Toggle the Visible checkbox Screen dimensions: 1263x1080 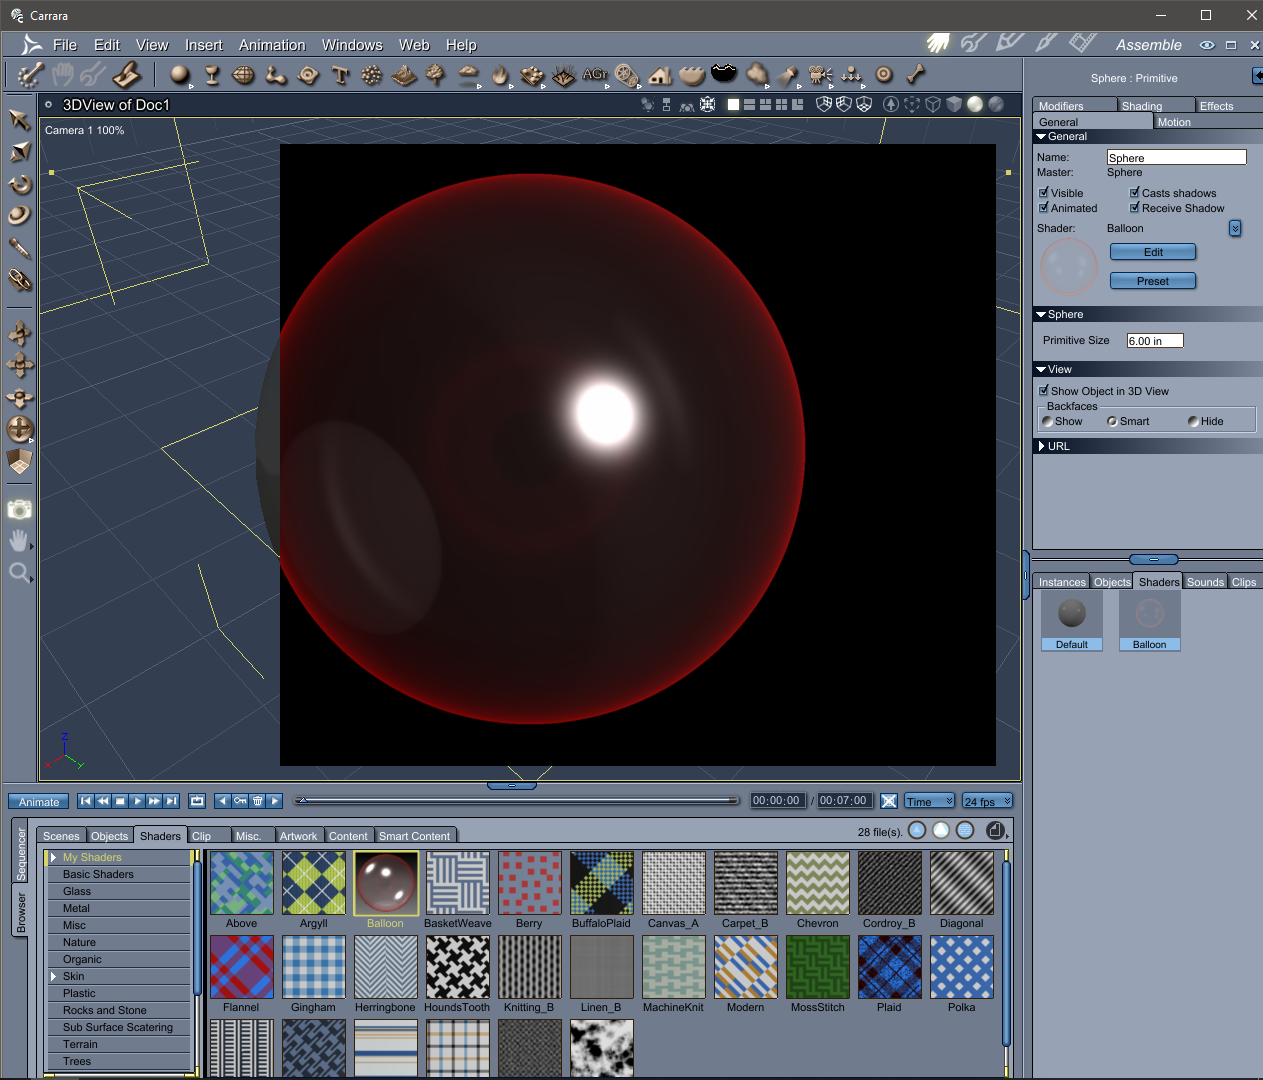coord(1044,193)
